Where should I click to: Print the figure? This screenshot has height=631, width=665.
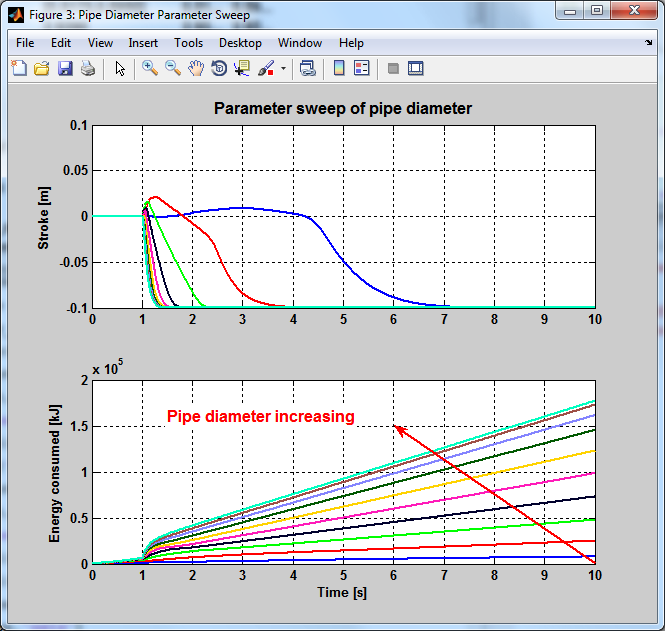pos(88,69)
